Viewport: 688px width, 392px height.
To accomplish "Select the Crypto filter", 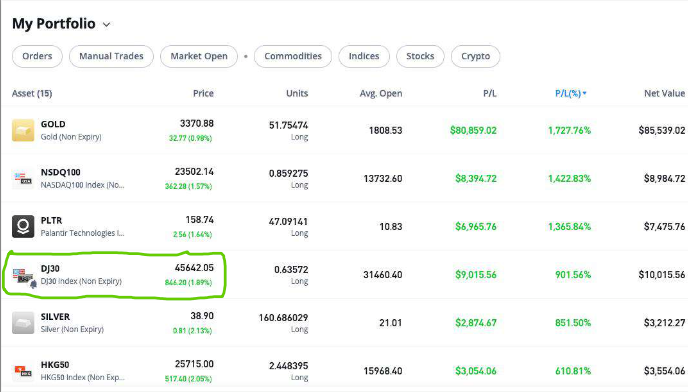I will click(475, 56).
